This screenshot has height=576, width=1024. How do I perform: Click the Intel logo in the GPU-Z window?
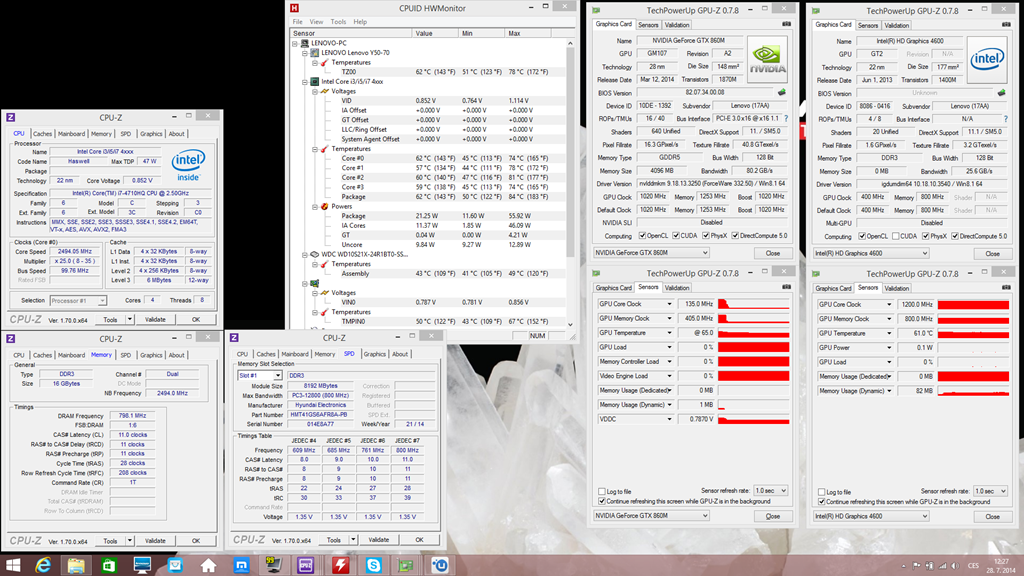[984, 60]
